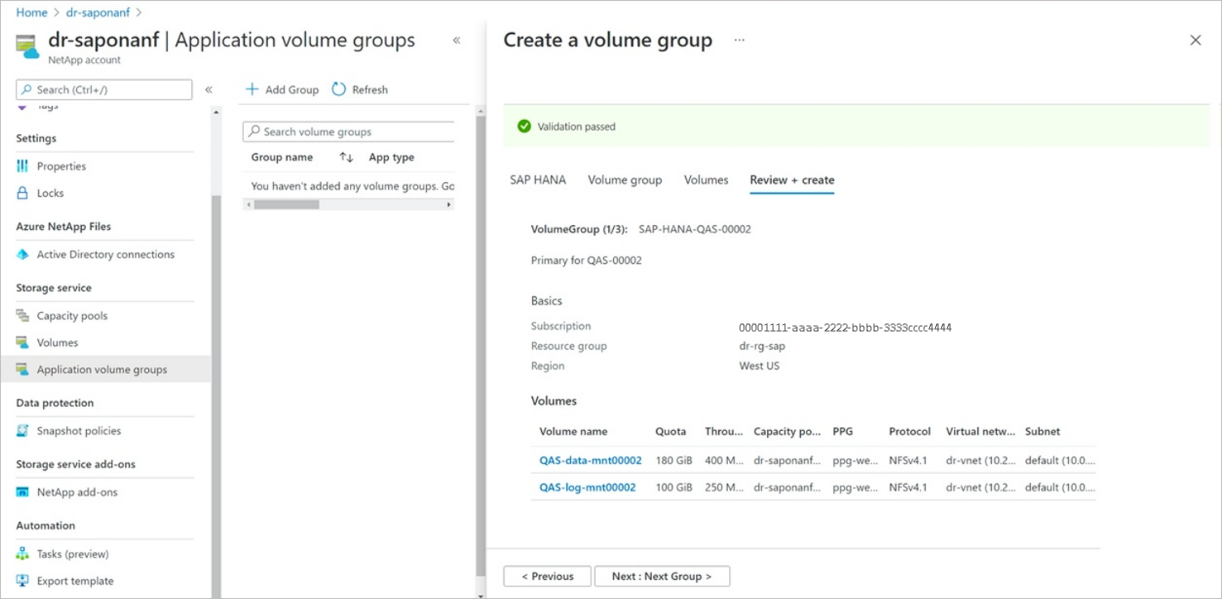This screenshot has height=599, width=1222.
Task: Click the sidebar Search (Ctrl+/) field
Action: coord(104,90)
